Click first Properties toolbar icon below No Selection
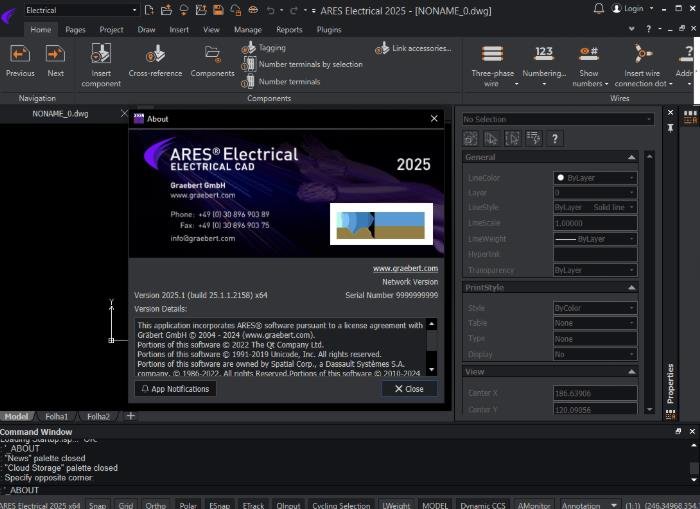 click(471, 138)
